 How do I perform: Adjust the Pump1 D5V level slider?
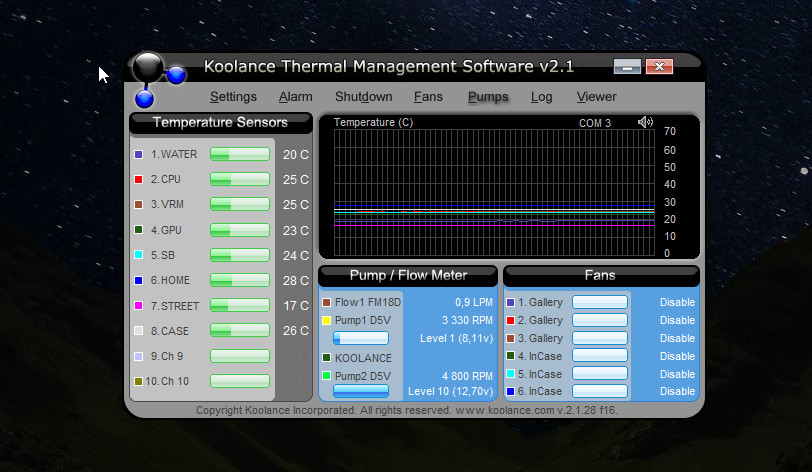click(361, 338)
